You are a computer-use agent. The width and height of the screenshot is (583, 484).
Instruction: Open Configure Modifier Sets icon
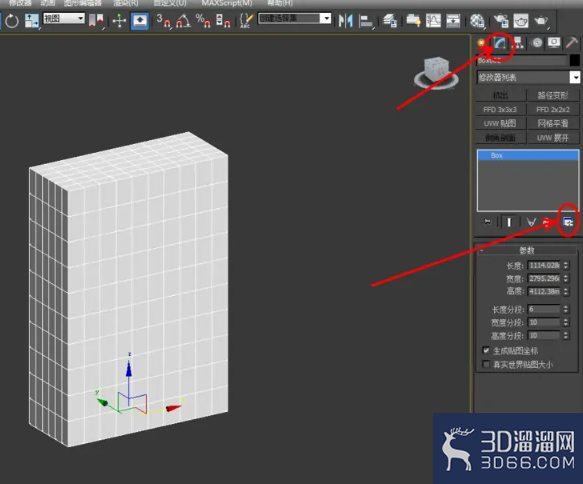point(568,222)
